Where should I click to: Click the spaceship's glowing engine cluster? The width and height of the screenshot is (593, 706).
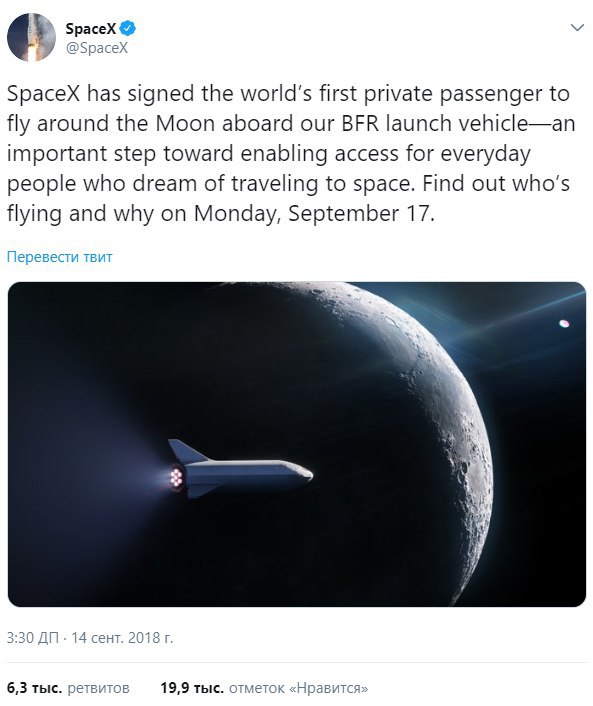pos(176,478)
